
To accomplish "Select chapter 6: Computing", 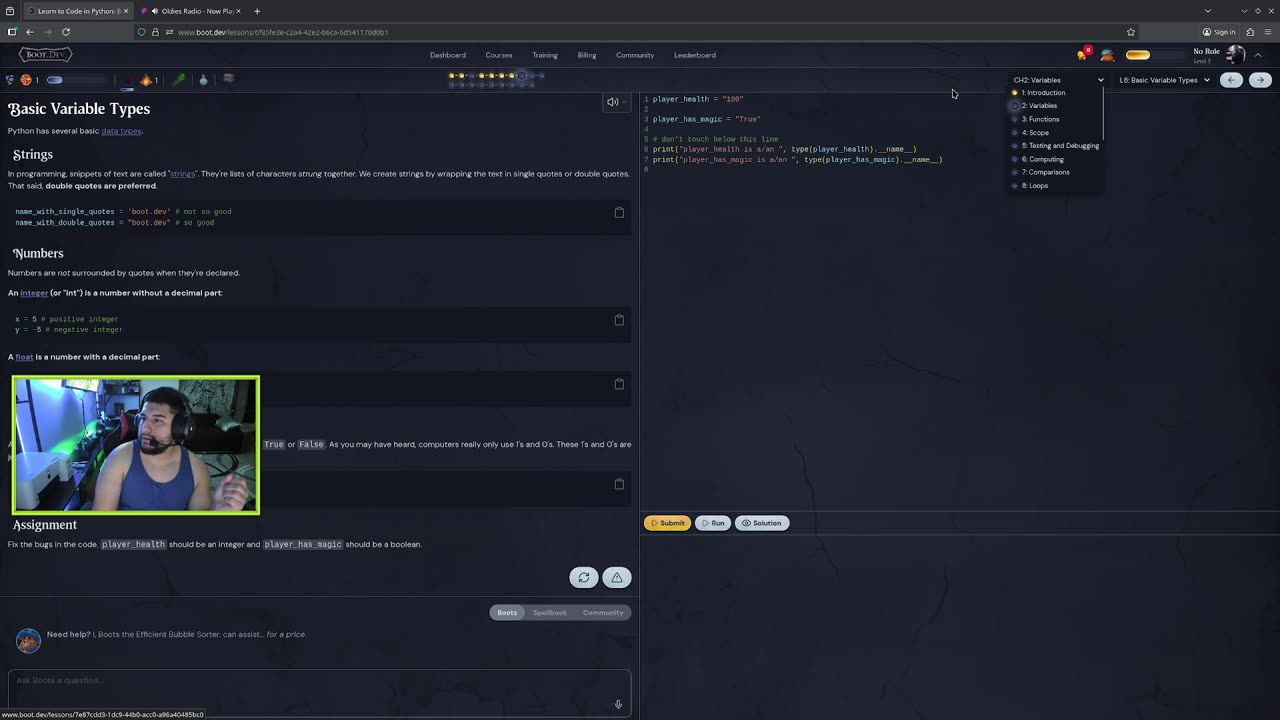I will point(1042,159).
